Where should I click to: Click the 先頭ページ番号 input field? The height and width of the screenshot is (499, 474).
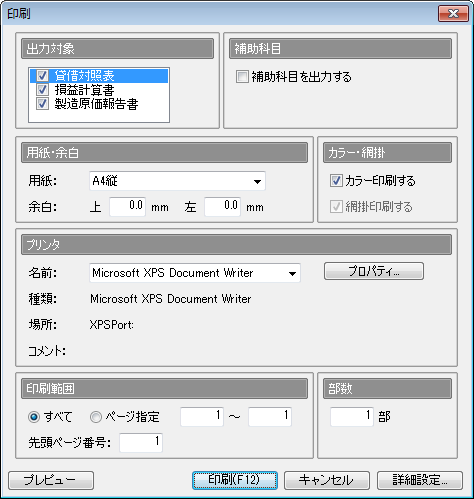pos(141,442)
